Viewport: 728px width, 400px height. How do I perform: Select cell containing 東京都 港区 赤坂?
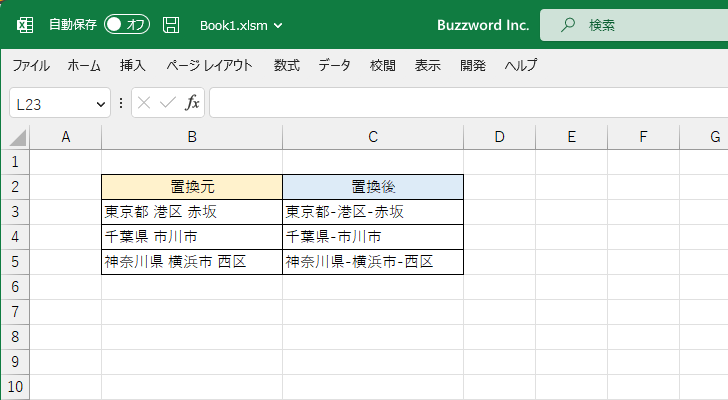[x=192, y=212]
